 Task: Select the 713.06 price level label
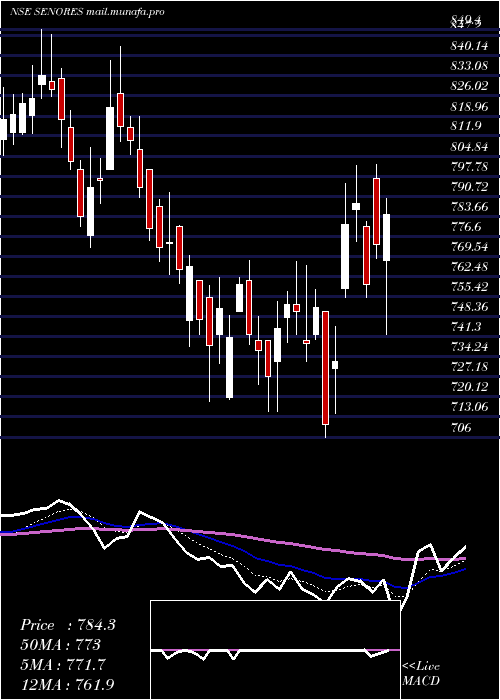(469, 407)
